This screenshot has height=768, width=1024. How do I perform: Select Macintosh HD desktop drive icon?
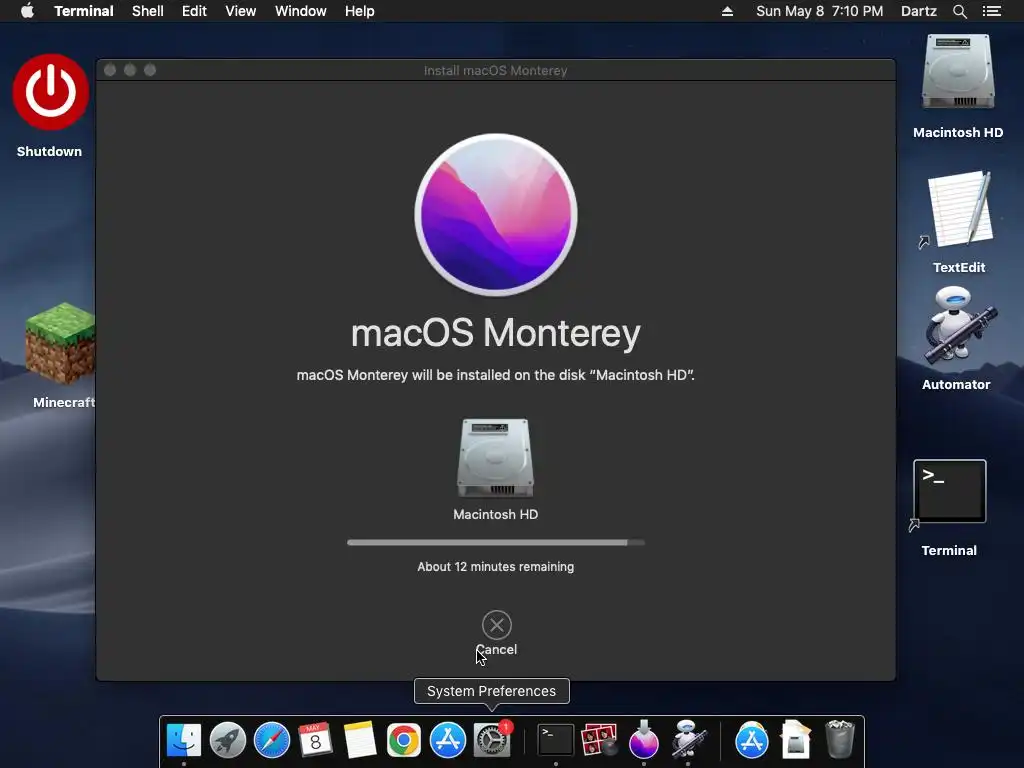point(958,73)
